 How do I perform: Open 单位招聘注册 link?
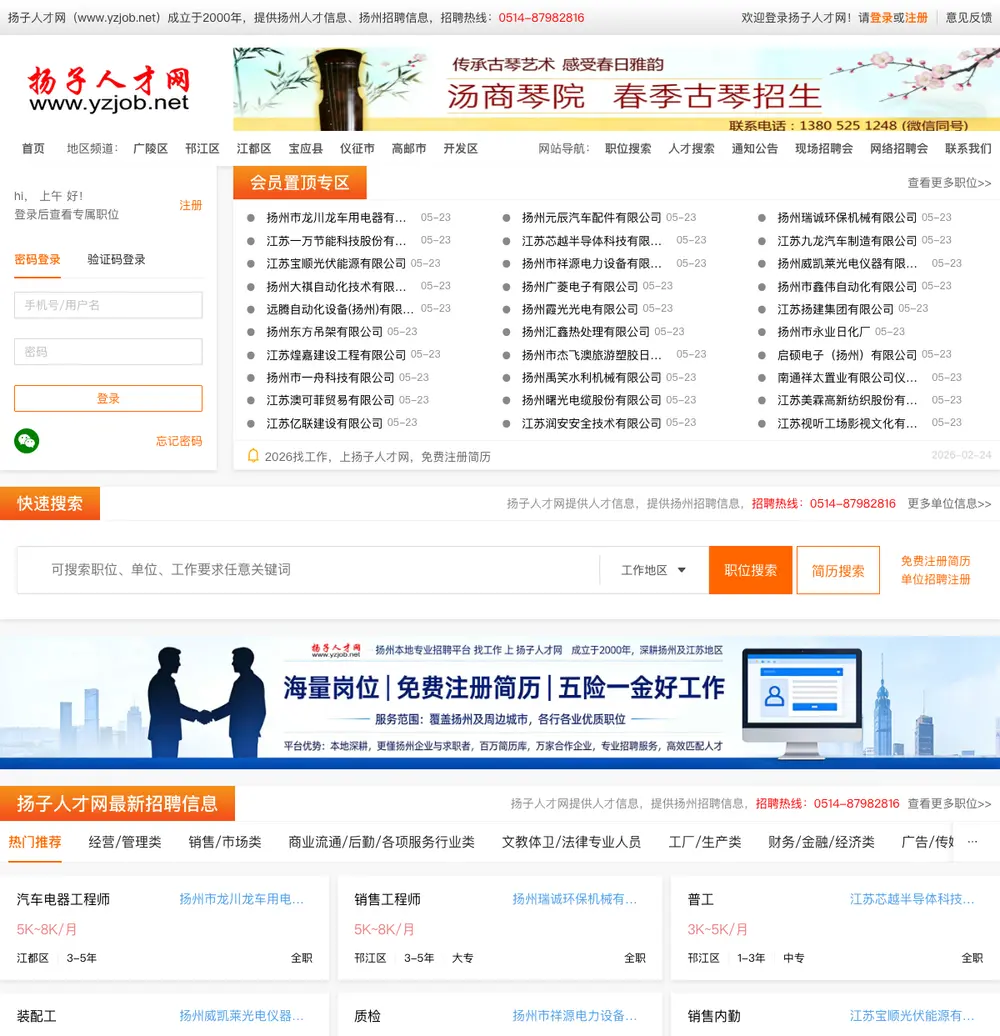pyautogui.click(x=935, y=579)
